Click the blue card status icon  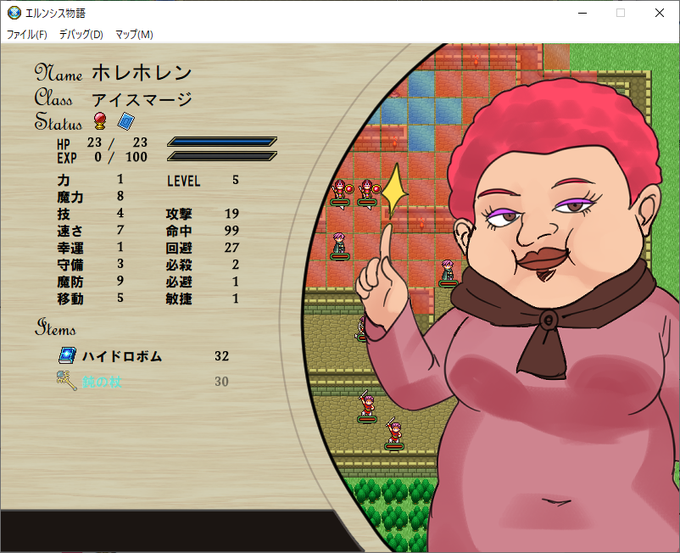coord(126,121)
